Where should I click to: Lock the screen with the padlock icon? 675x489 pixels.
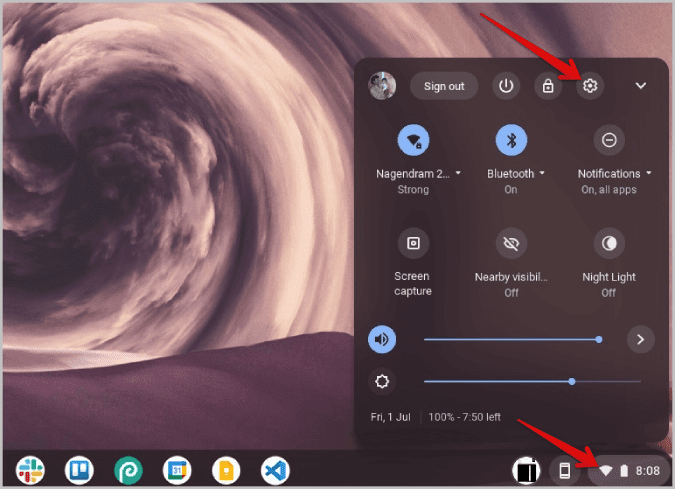(548, 86)
